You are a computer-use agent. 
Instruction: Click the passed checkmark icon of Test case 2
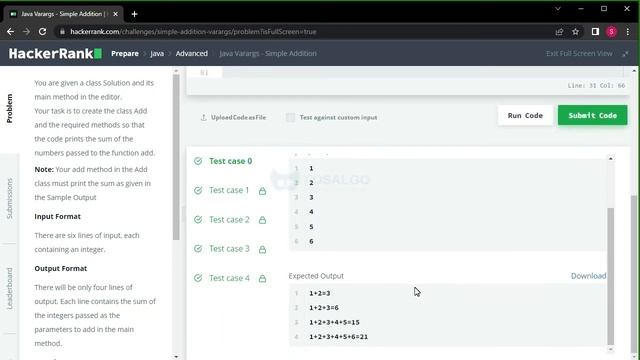(x=198, y=220)
